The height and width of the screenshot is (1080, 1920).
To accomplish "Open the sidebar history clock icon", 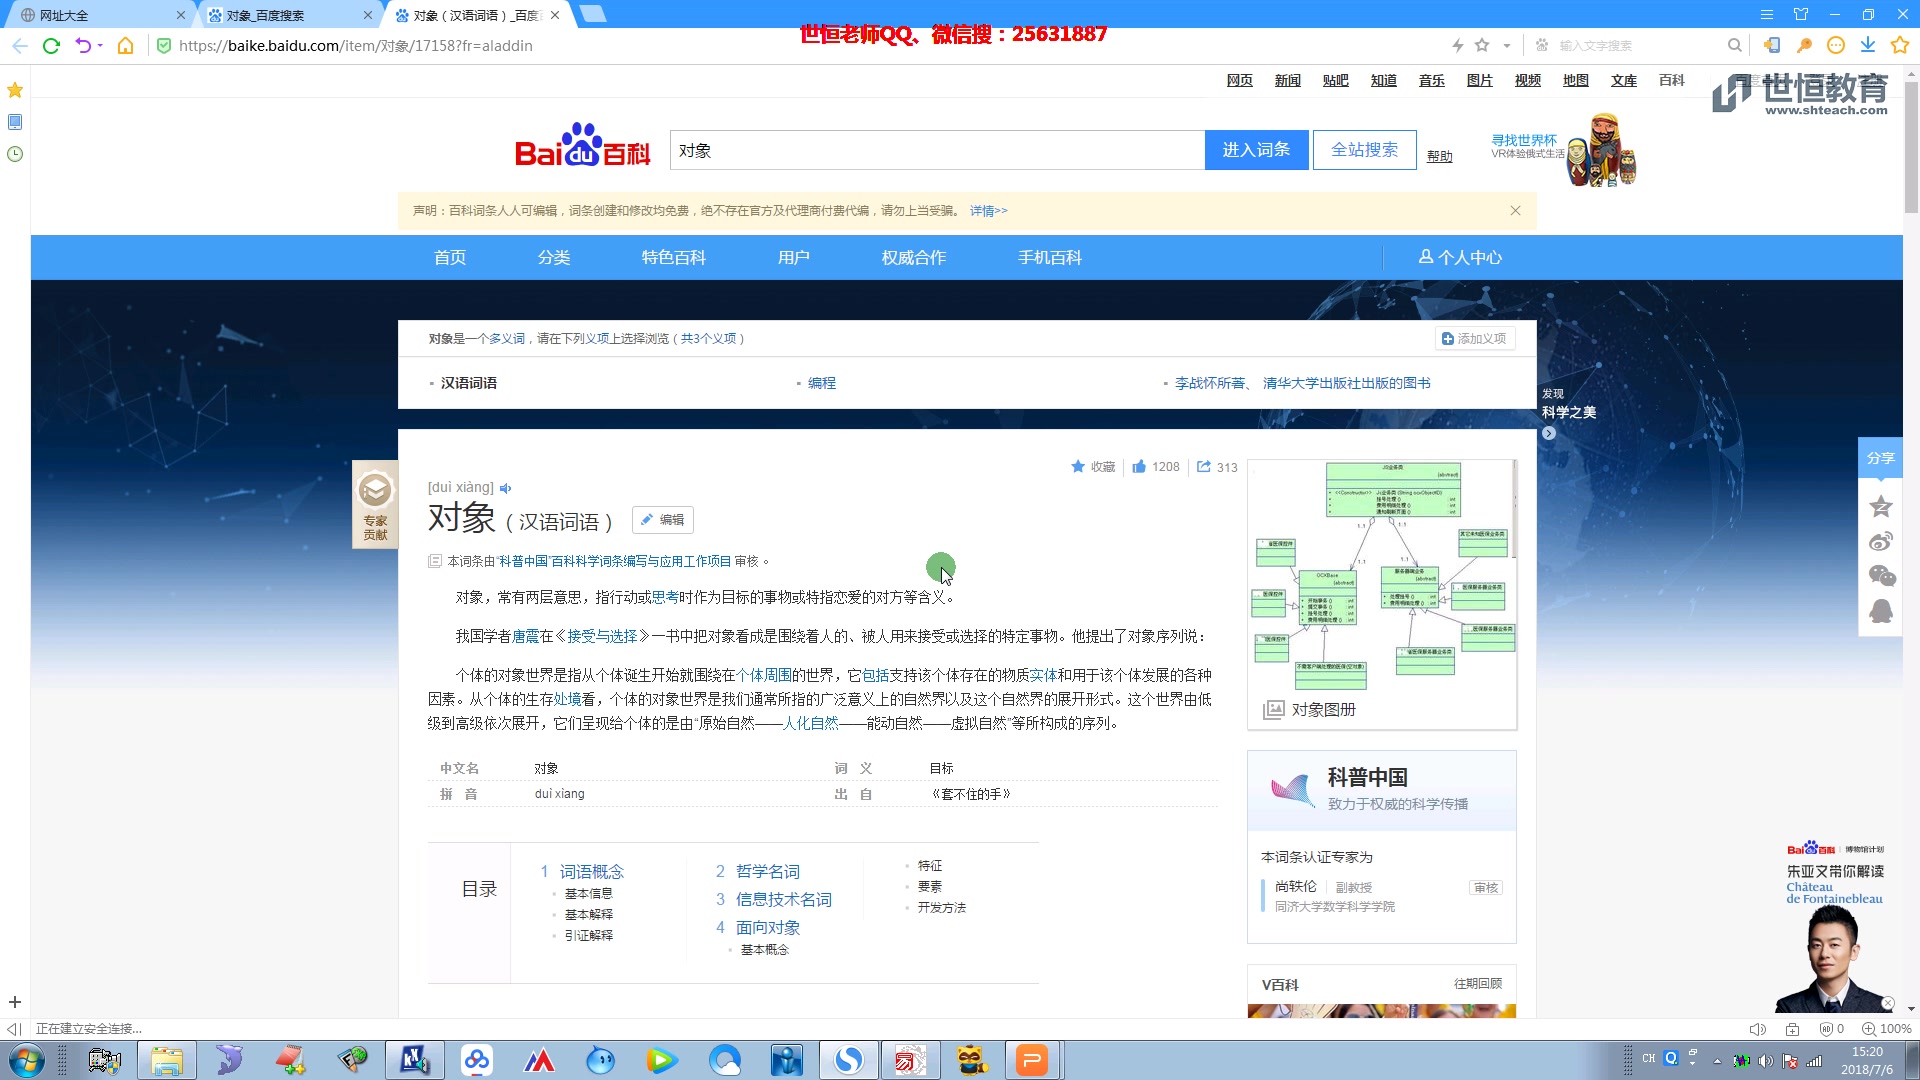I will coord(15,154).
